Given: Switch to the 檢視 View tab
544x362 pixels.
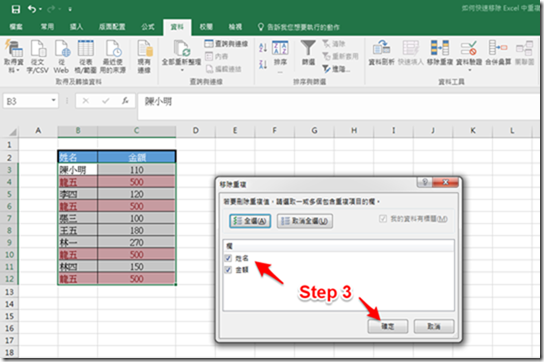Looking at the screenshot, I should coord(235,27).
